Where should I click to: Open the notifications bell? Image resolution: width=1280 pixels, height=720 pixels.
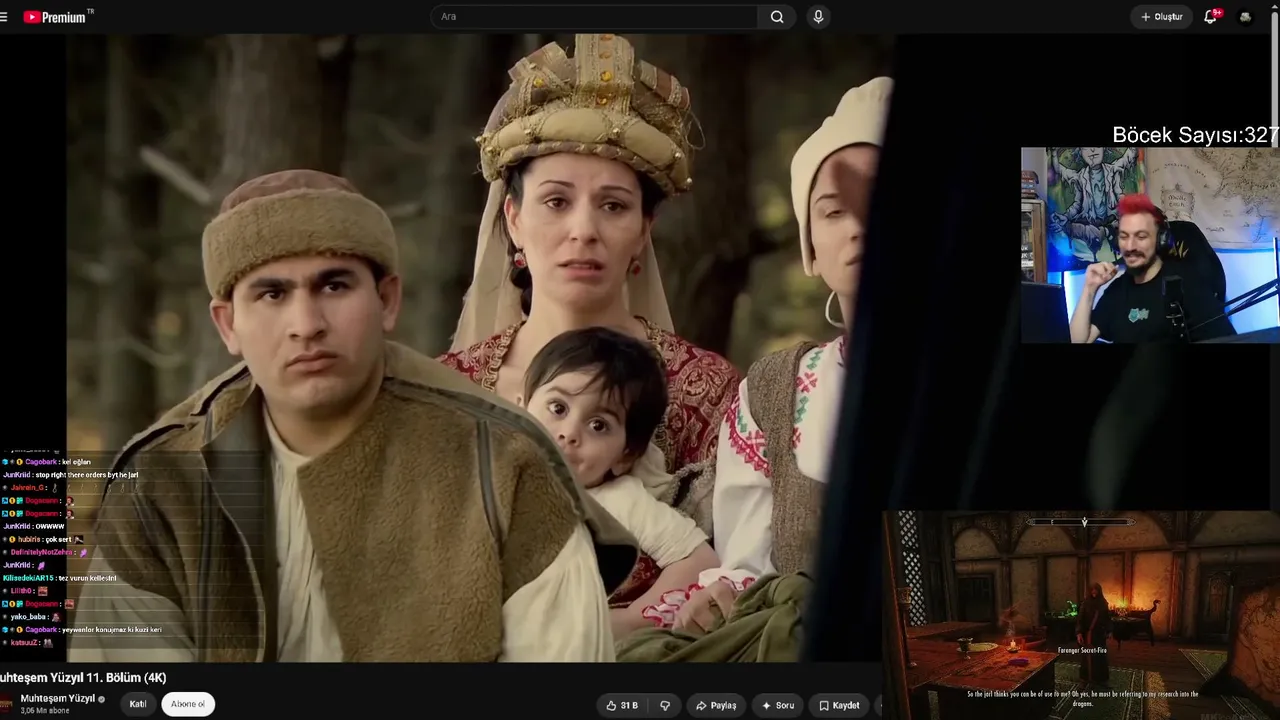click(x=1211, y=17)
